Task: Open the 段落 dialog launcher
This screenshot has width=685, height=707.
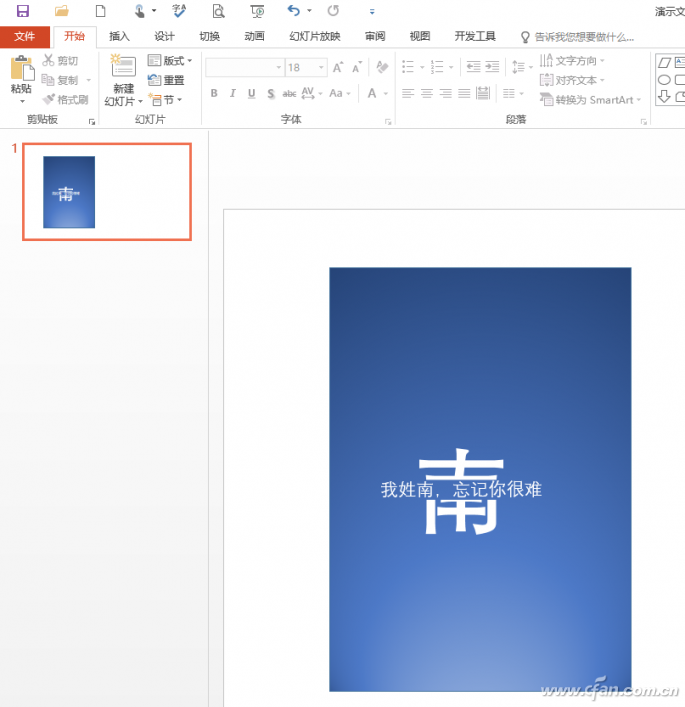Action: (644, 122)
